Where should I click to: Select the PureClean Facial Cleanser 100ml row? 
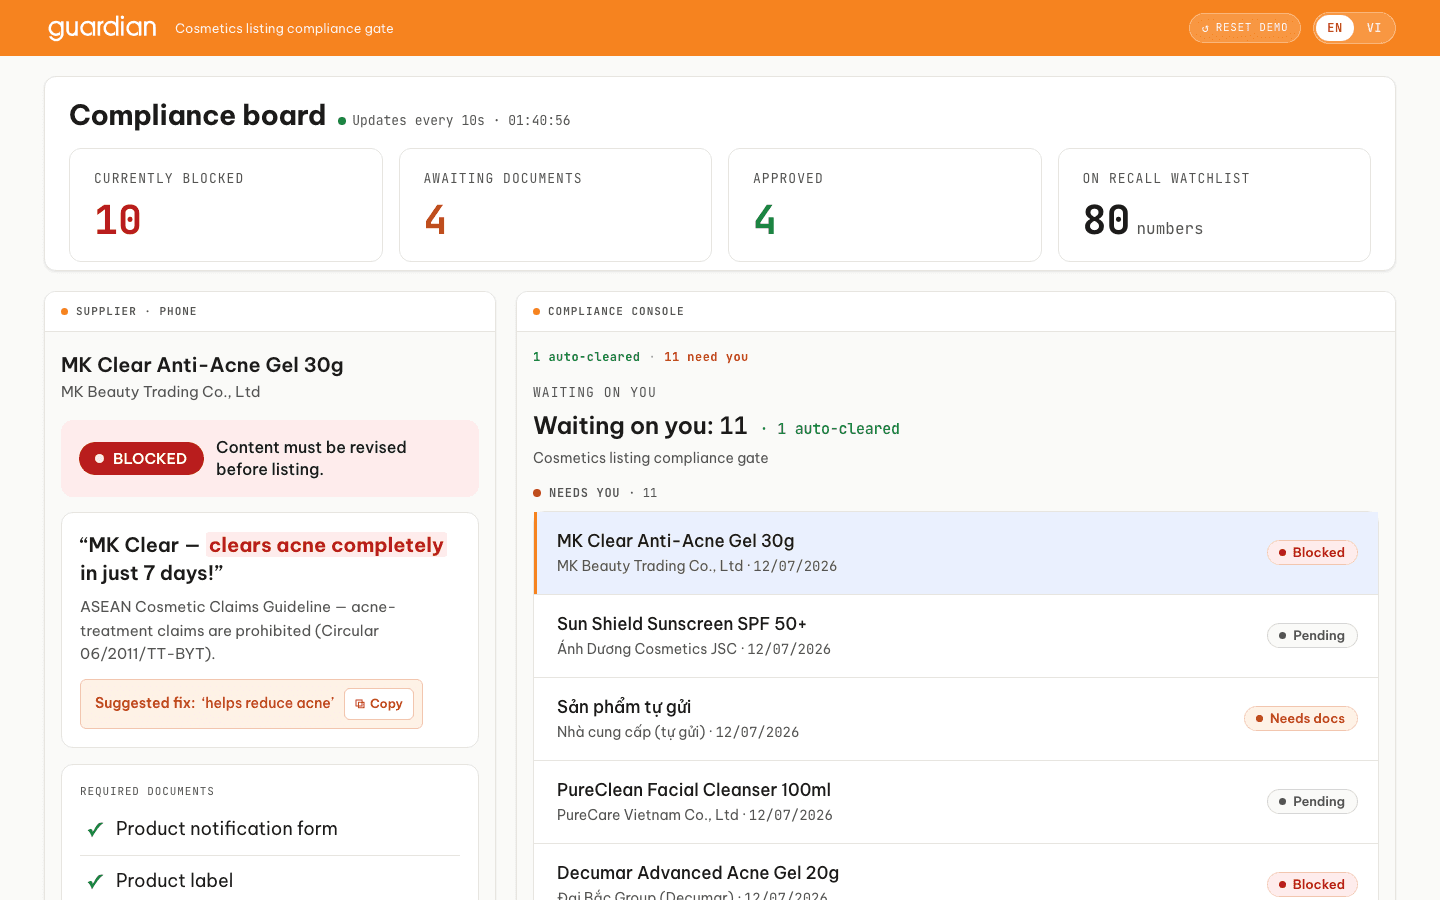click(956, 802)
